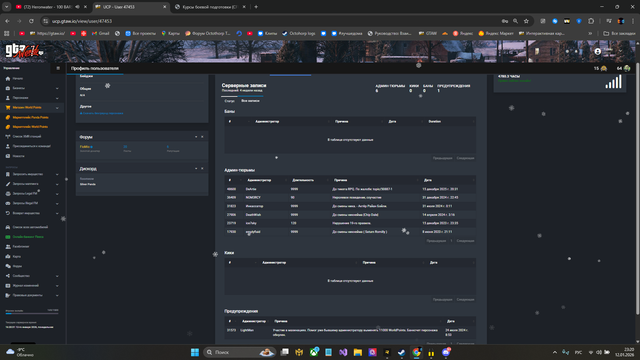Open the Octothorp logs bookmark

point(299,33)
